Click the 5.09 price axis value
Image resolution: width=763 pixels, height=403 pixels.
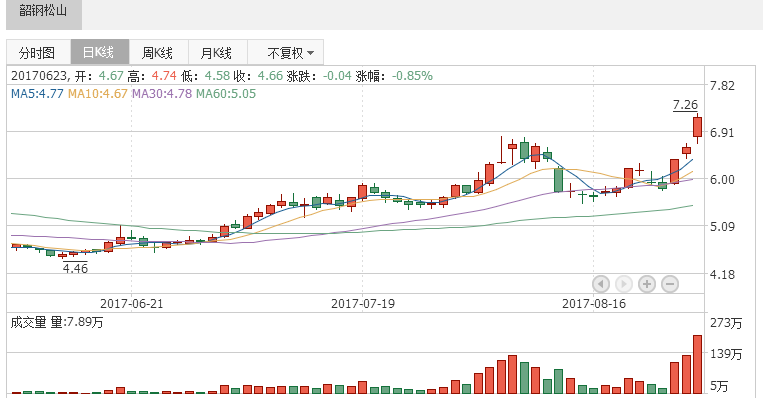coord(722,226)
